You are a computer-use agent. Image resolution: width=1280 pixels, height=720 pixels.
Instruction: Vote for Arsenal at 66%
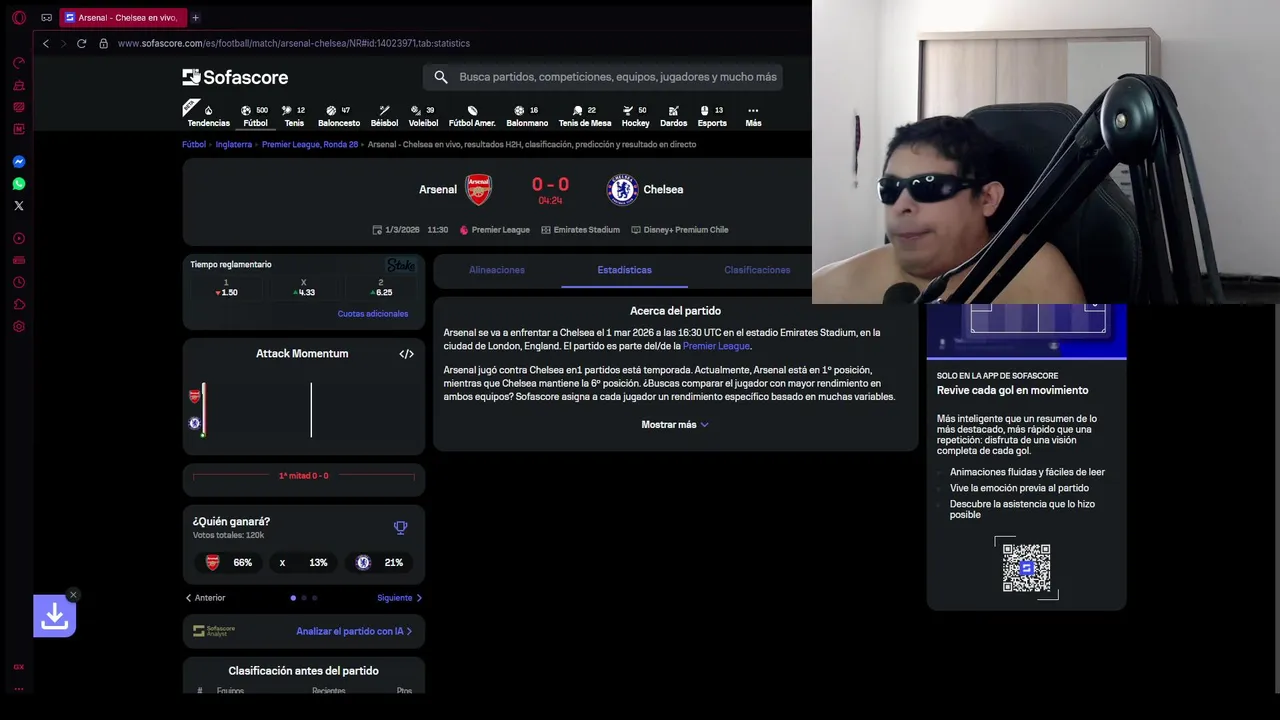click(x=229, y=563)
